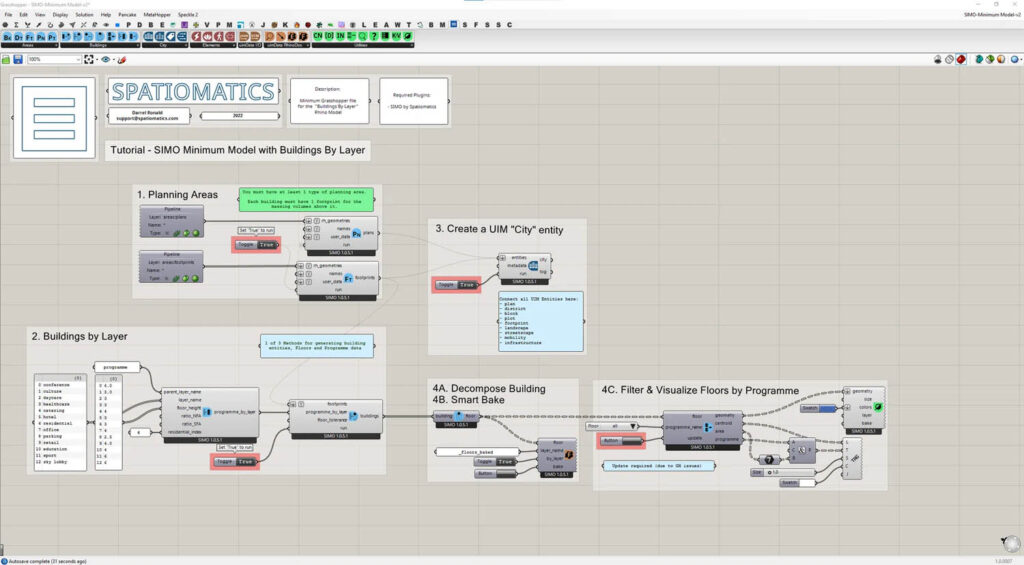Toggle the True switch under Buildings by Layer
Image resolution: width=1024 pixels, height=565 pixels.
coord(246,461)
